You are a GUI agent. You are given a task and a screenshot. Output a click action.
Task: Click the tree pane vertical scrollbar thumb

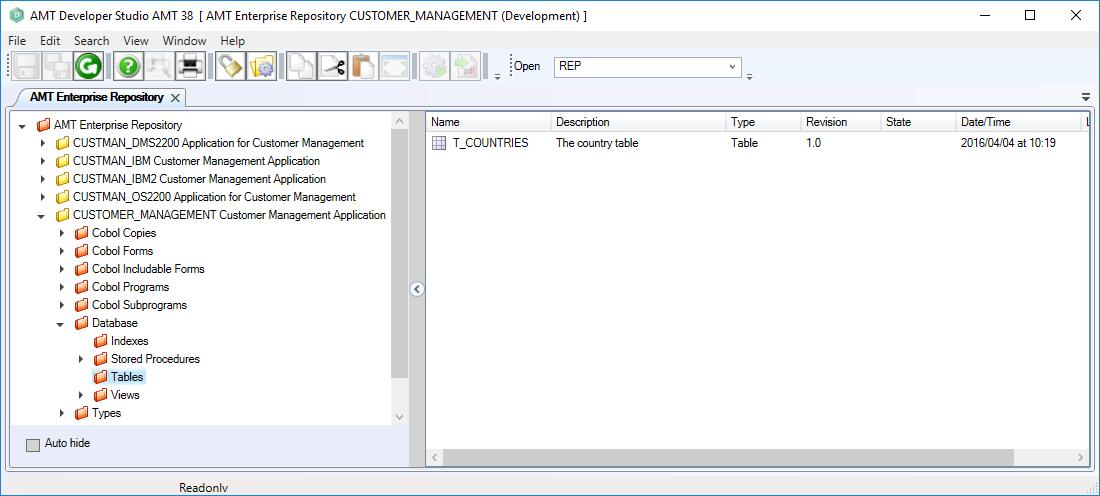click(x=399, y=254)
